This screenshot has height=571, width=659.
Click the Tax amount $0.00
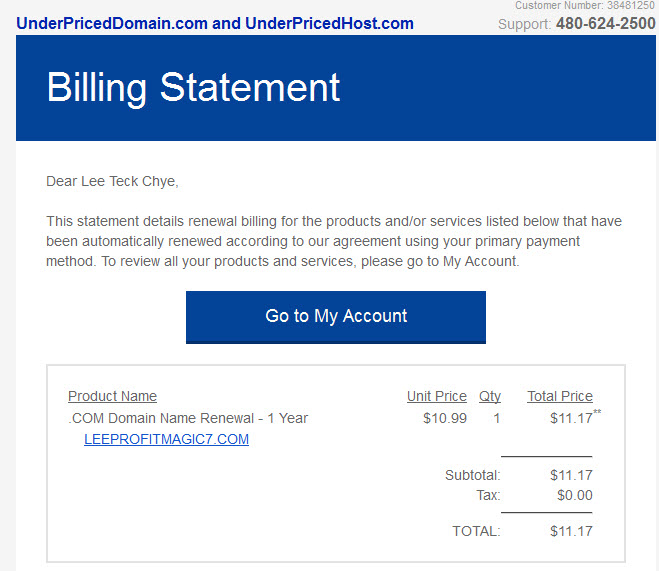pyautogui.click(x=575, y=495)
